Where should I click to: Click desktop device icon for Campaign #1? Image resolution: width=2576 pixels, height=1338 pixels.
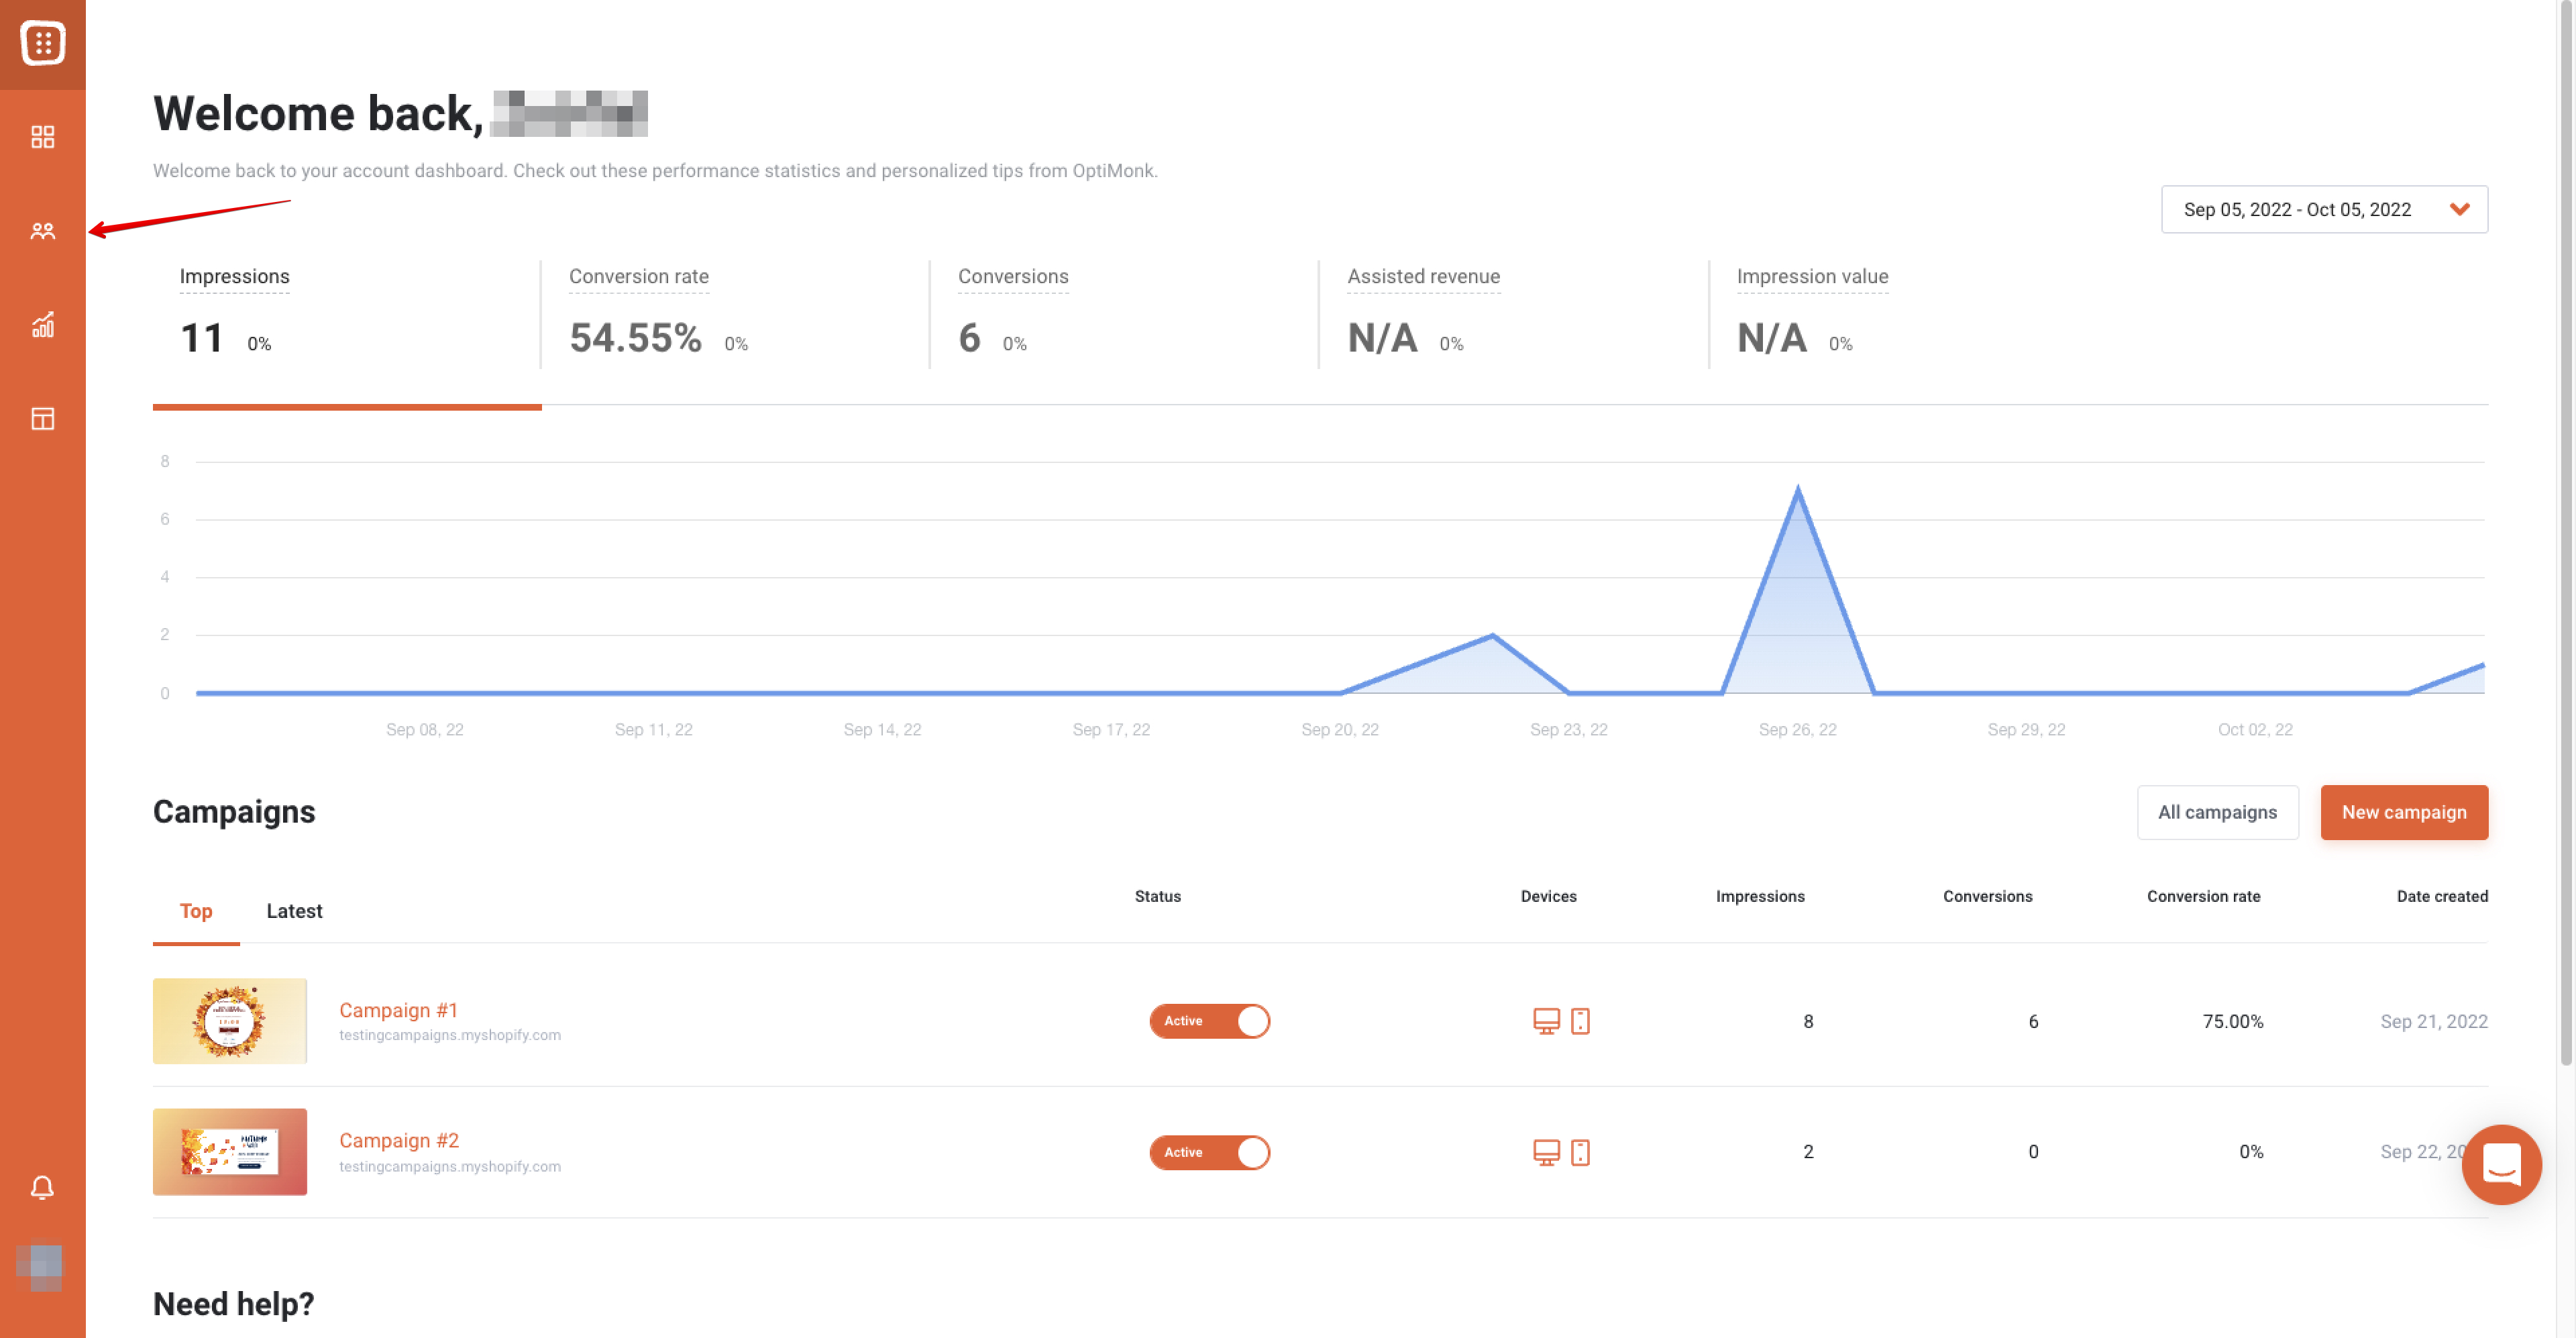tap(1546, 1021)
